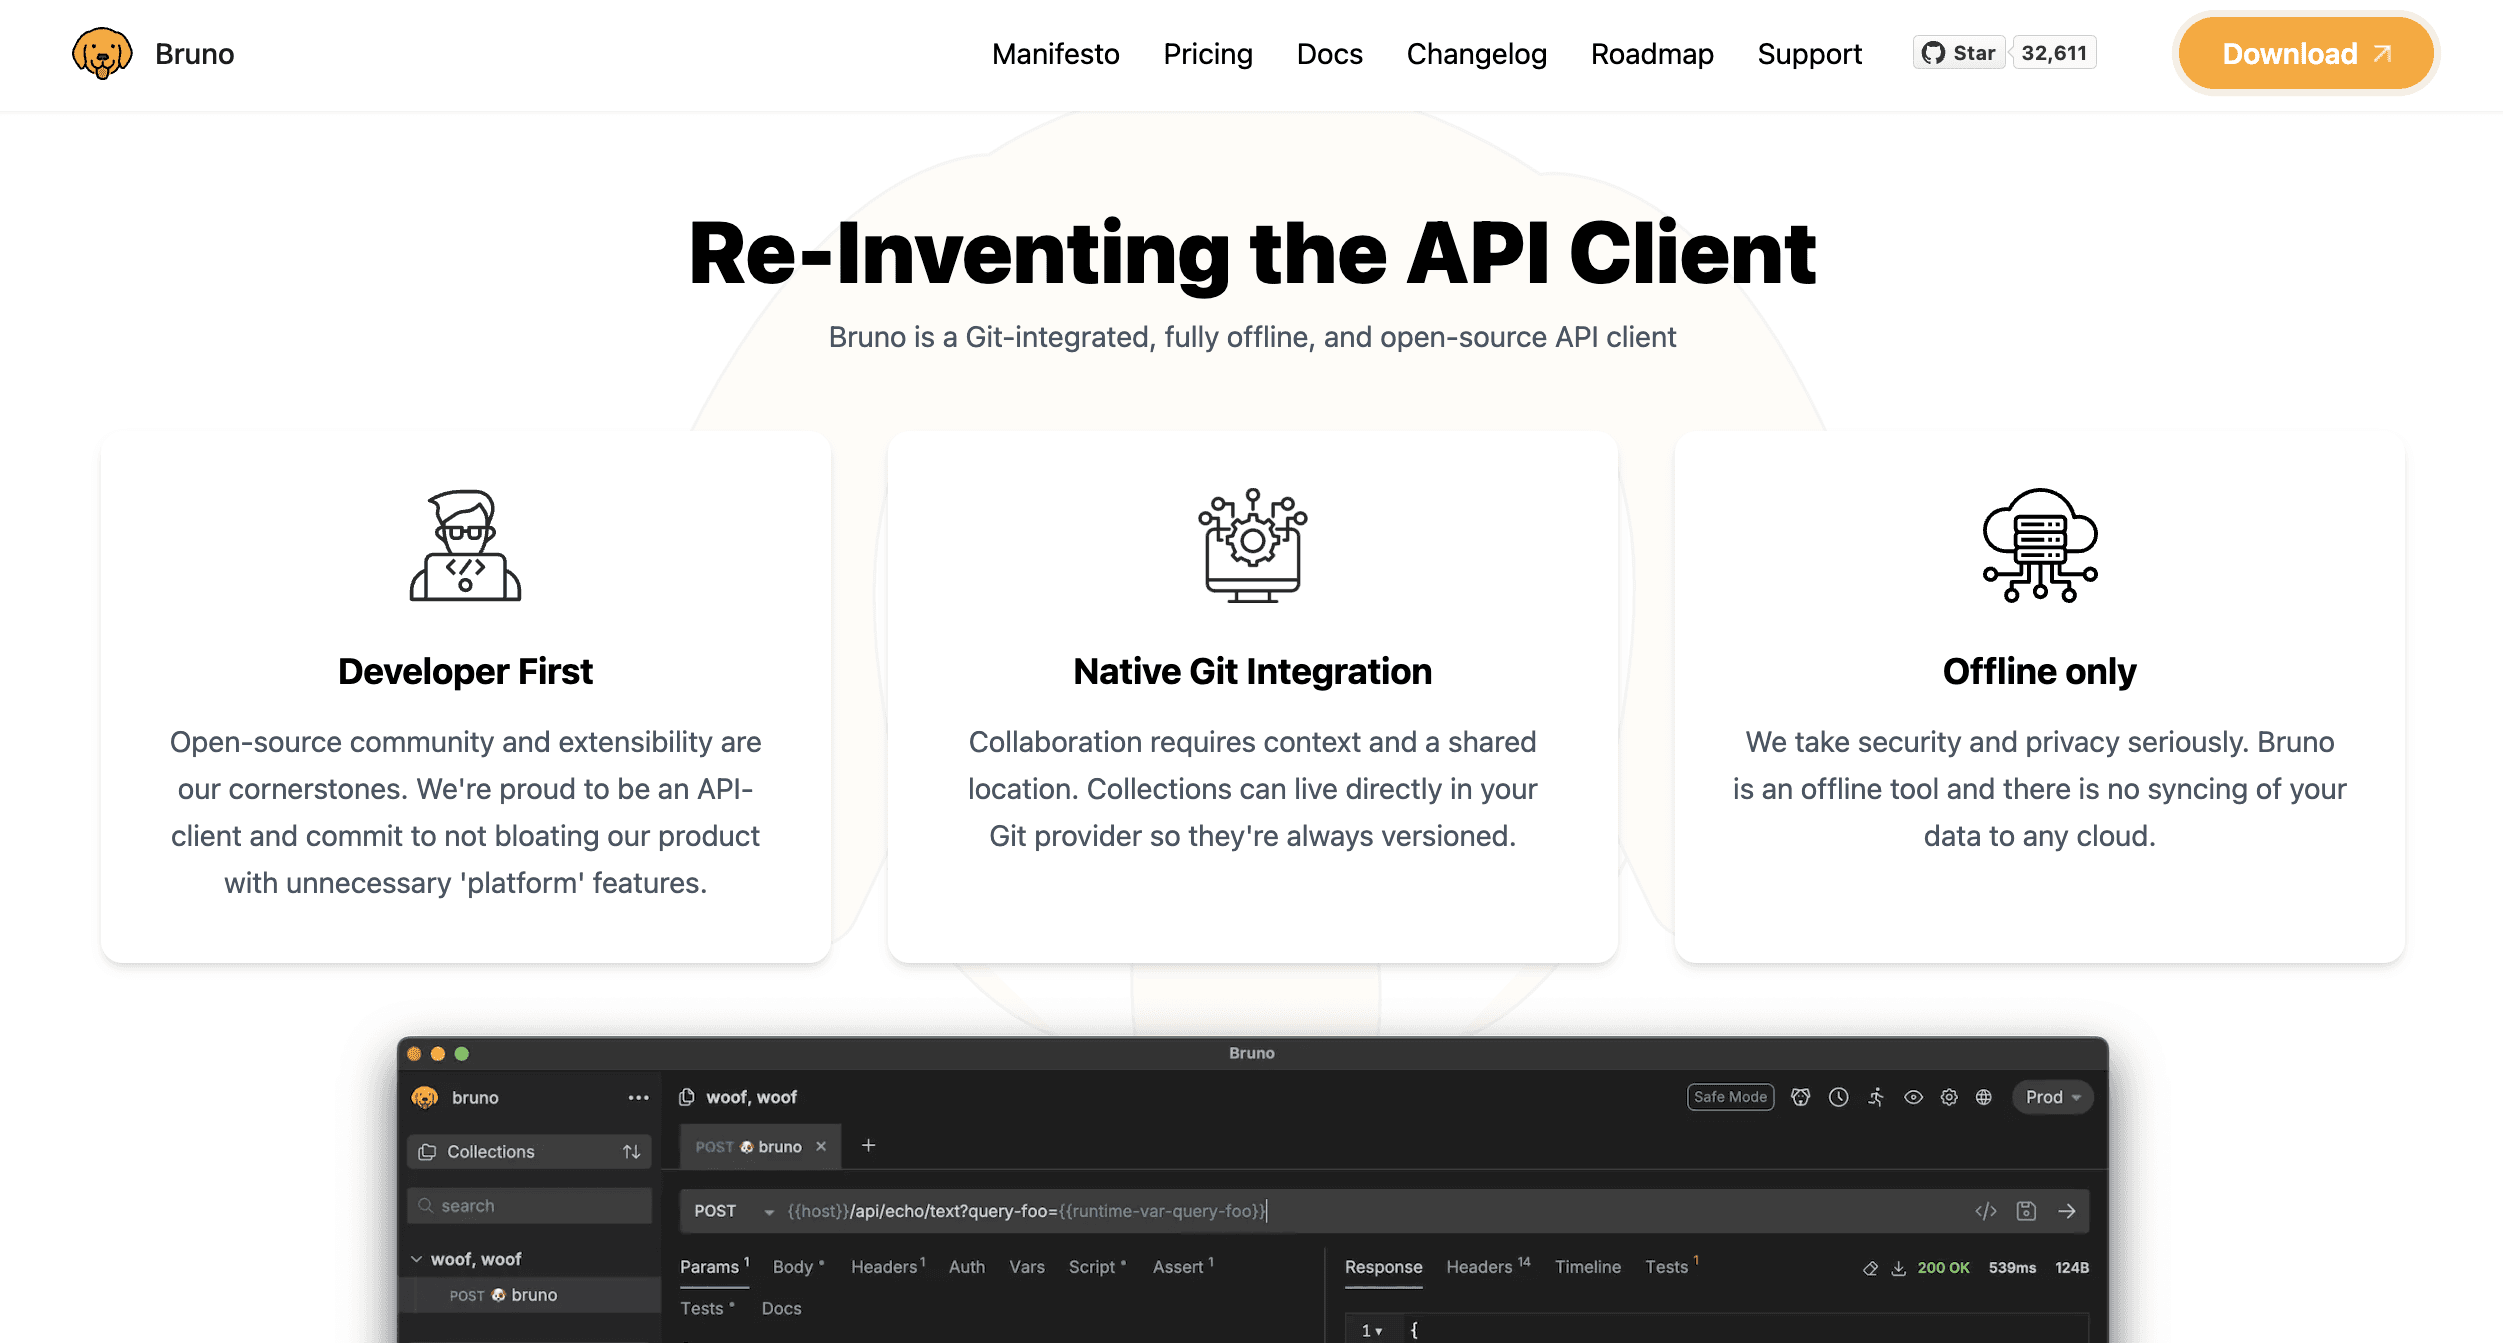2503x1343 pixels.
Task: Open the Auth tab
Action: click(966, 1267)
